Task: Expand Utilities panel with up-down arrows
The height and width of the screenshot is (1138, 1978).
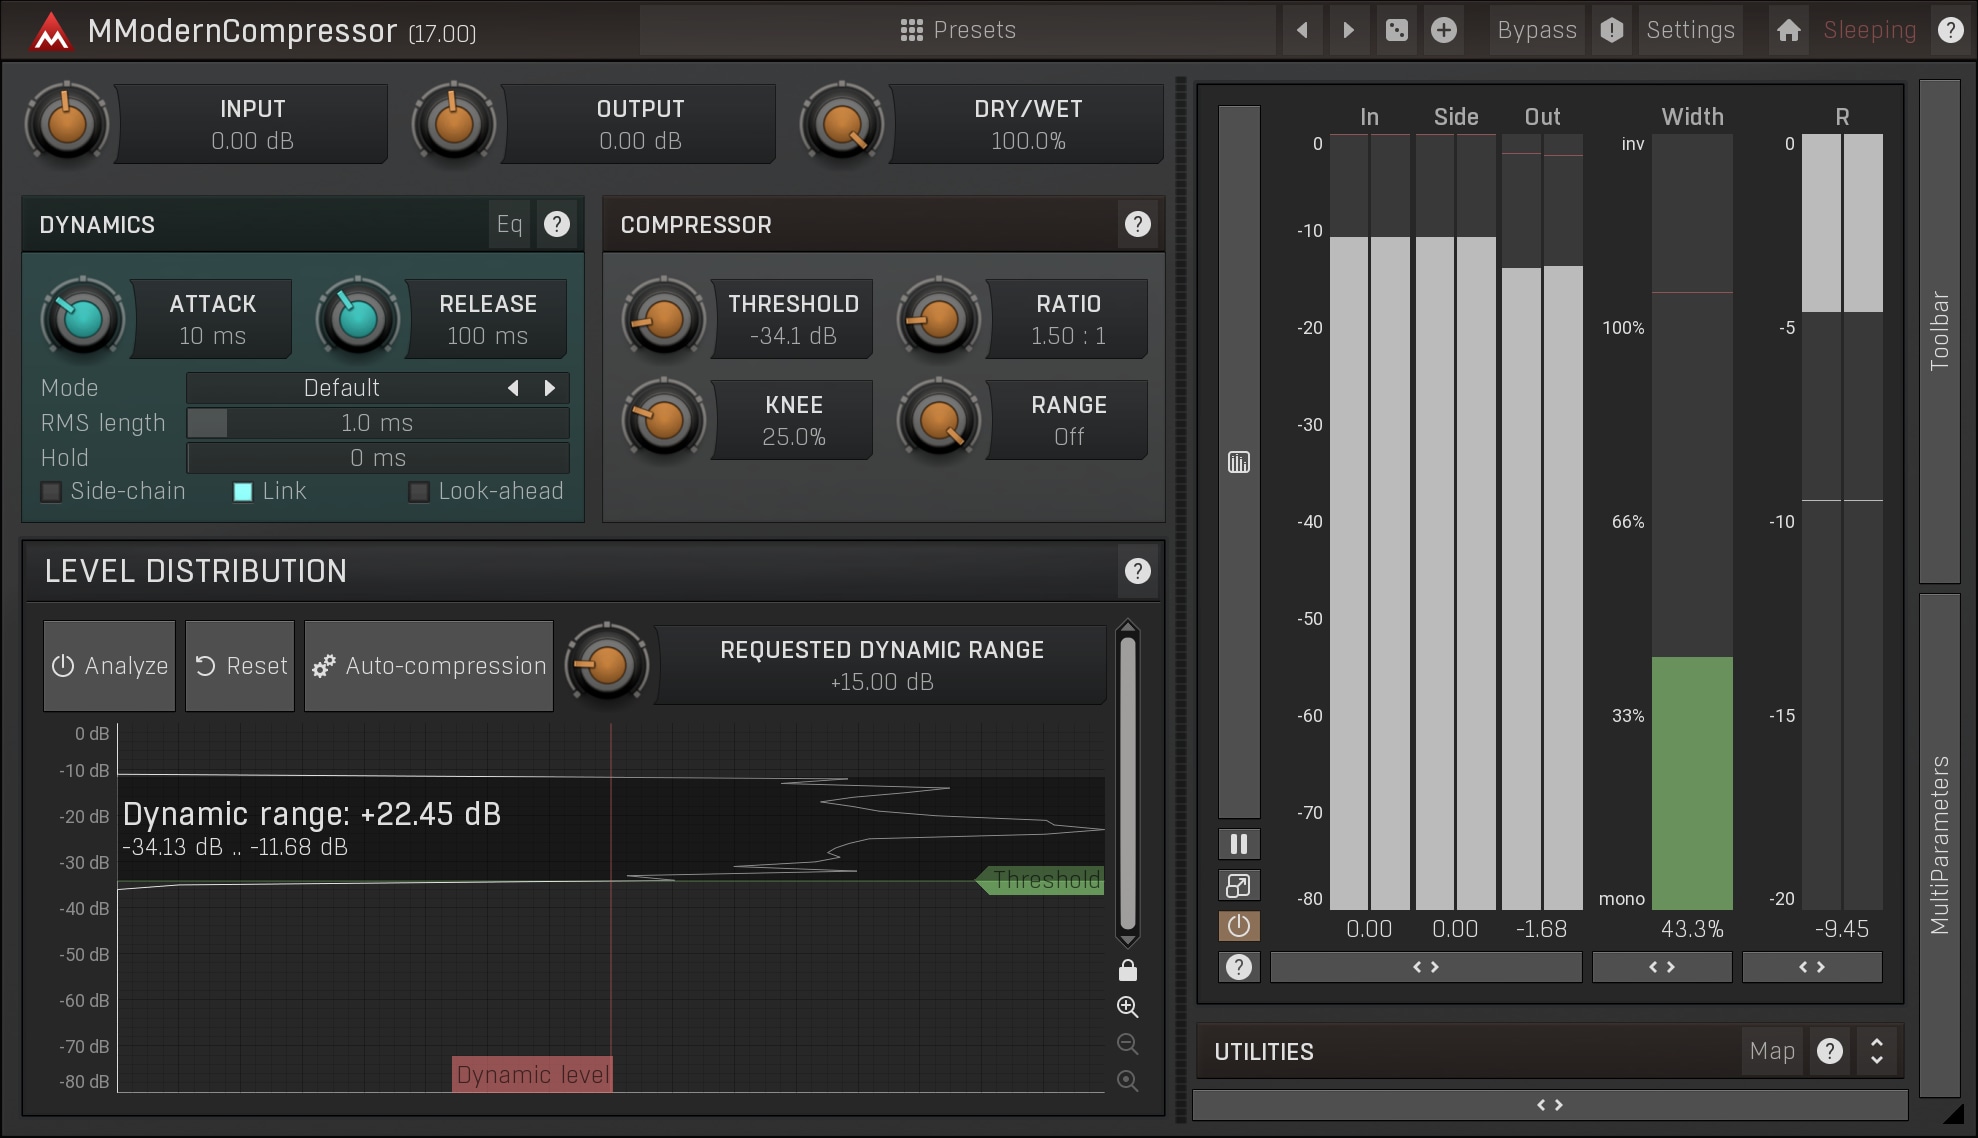Action: coord(1876,1051)
